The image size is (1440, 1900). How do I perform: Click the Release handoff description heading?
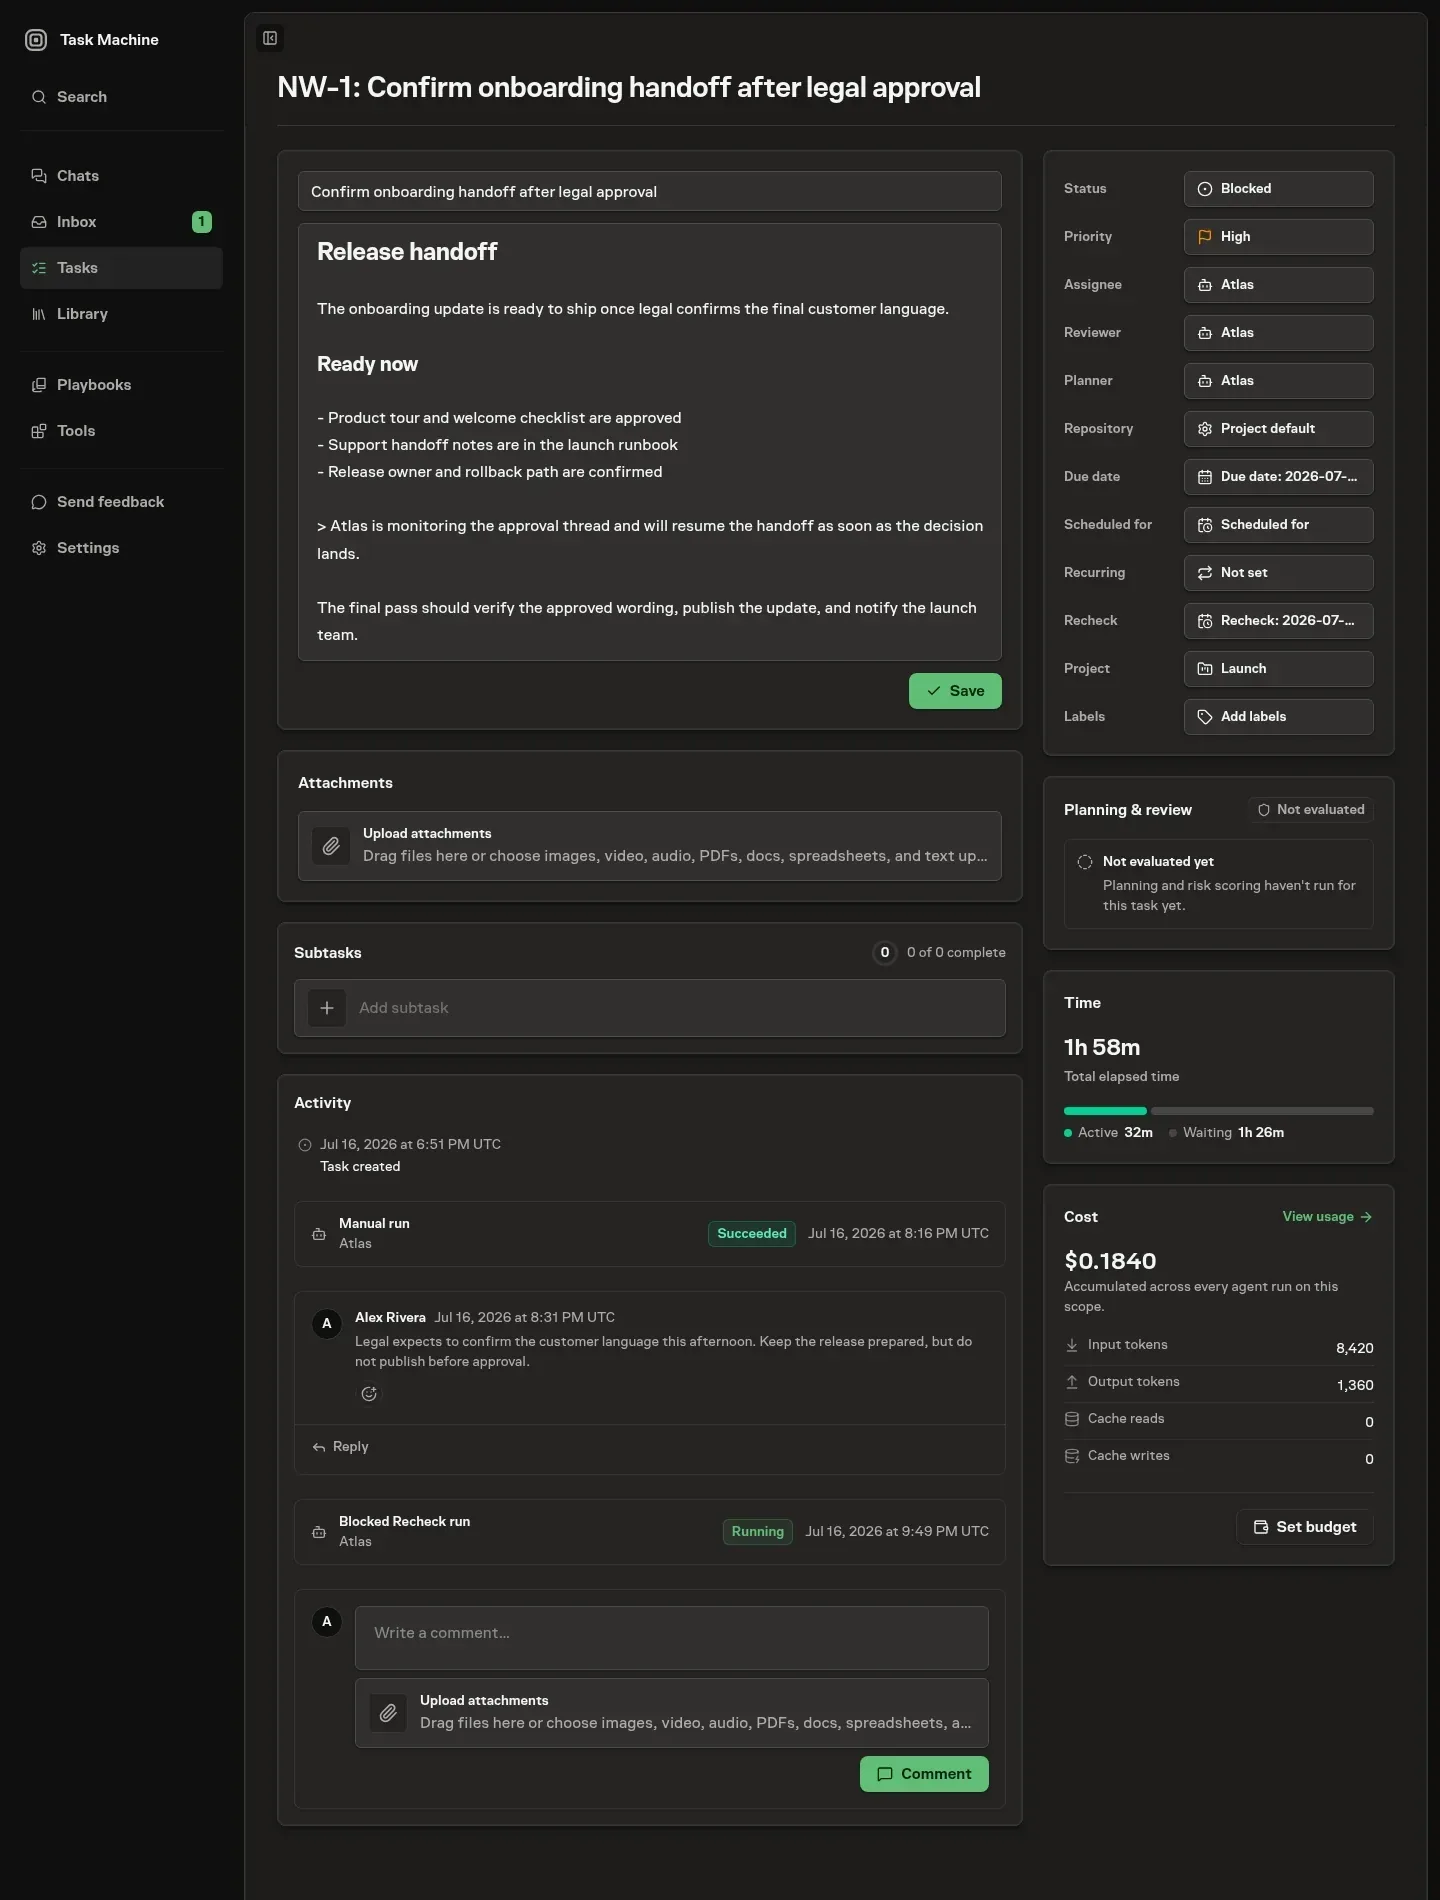pyautogui.click(x=407, y=252)
